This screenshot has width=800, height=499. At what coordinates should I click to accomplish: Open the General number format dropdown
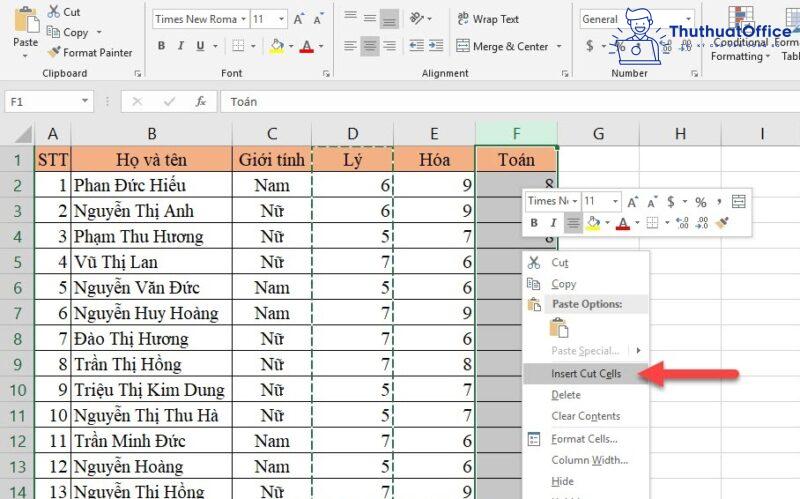click(x=689, y=19)
